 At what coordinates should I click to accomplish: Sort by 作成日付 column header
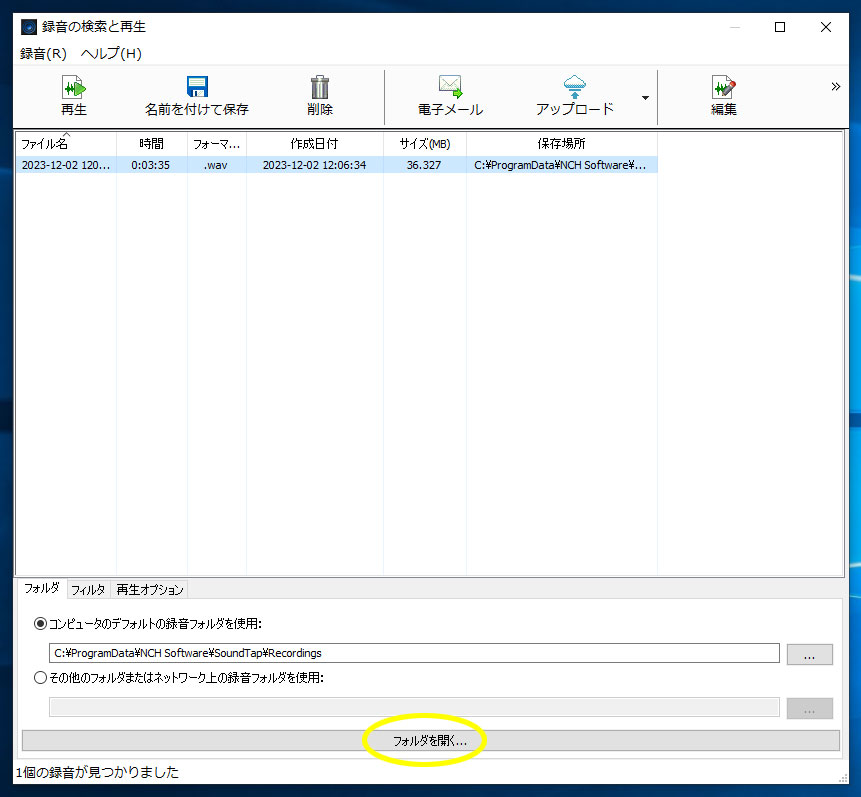[315, 144]
